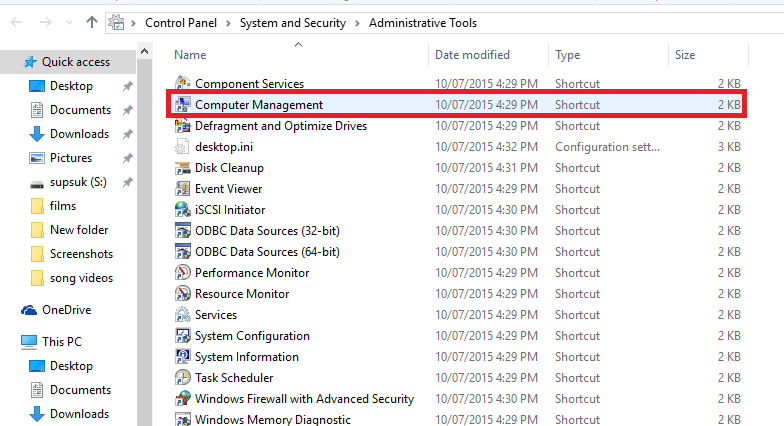Viewport: 784px width, 426px height.
Task: Expand the This PC tree node
Action: [x=10, y=342]
